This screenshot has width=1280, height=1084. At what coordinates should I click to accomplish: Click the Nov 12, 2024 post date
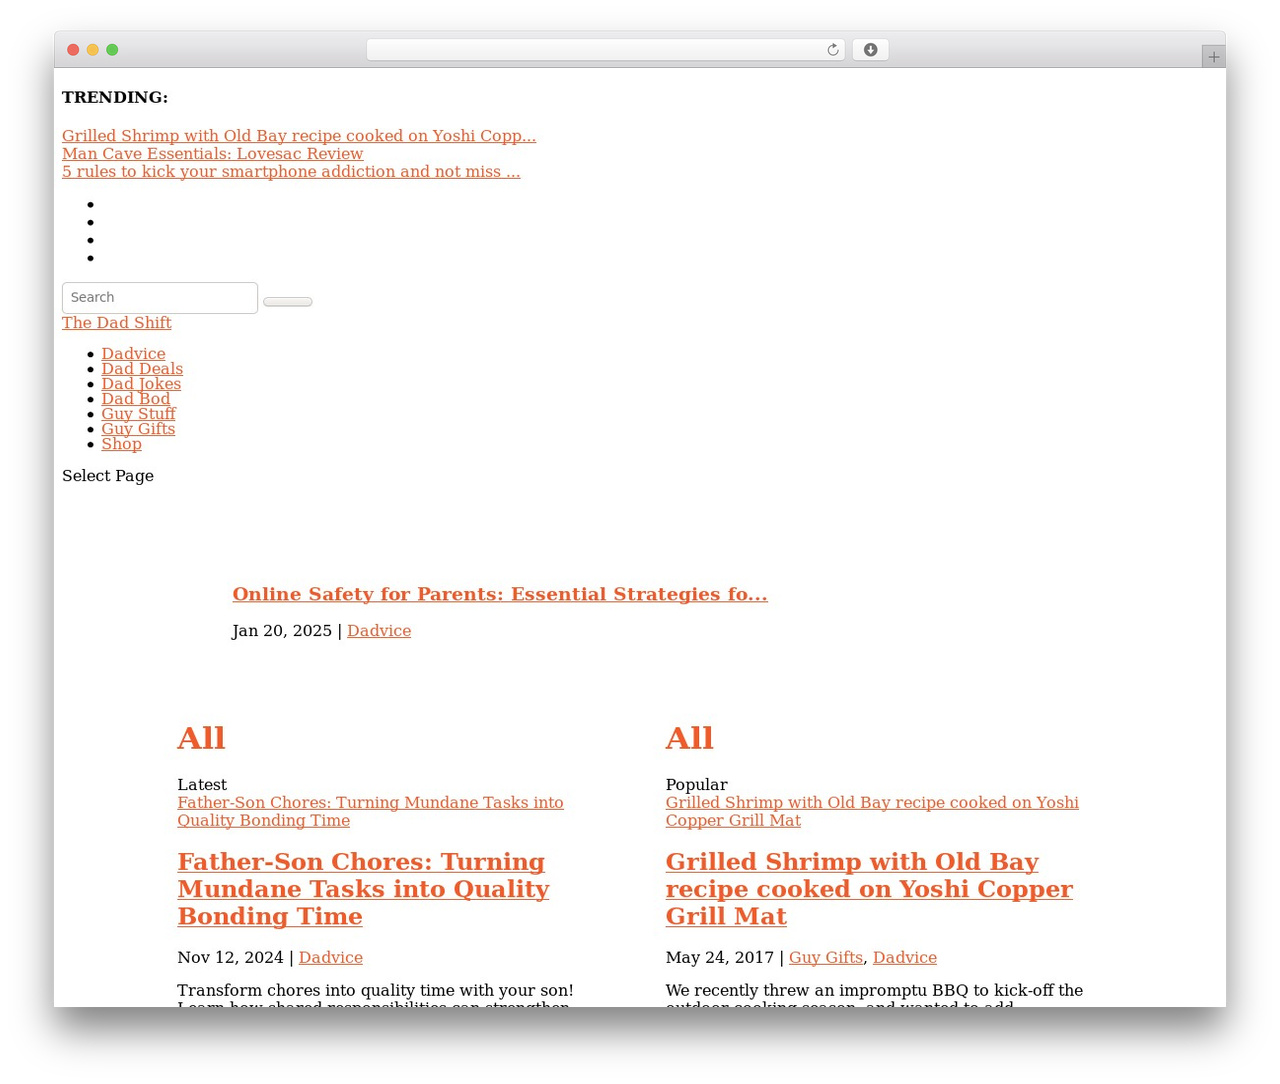pos(230,958)
